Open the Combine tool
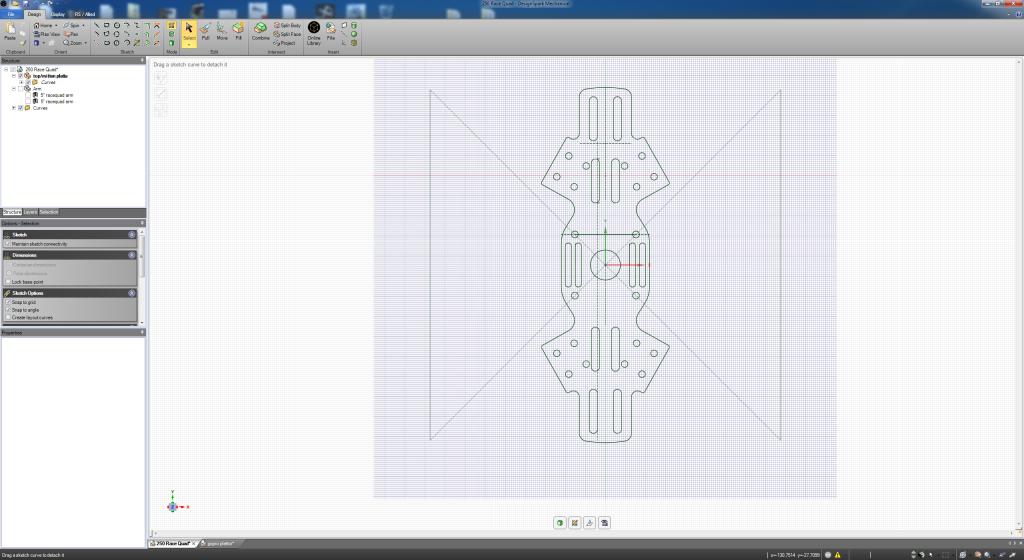The height and width of the screenshot is (560, 1024). [261, 31]
